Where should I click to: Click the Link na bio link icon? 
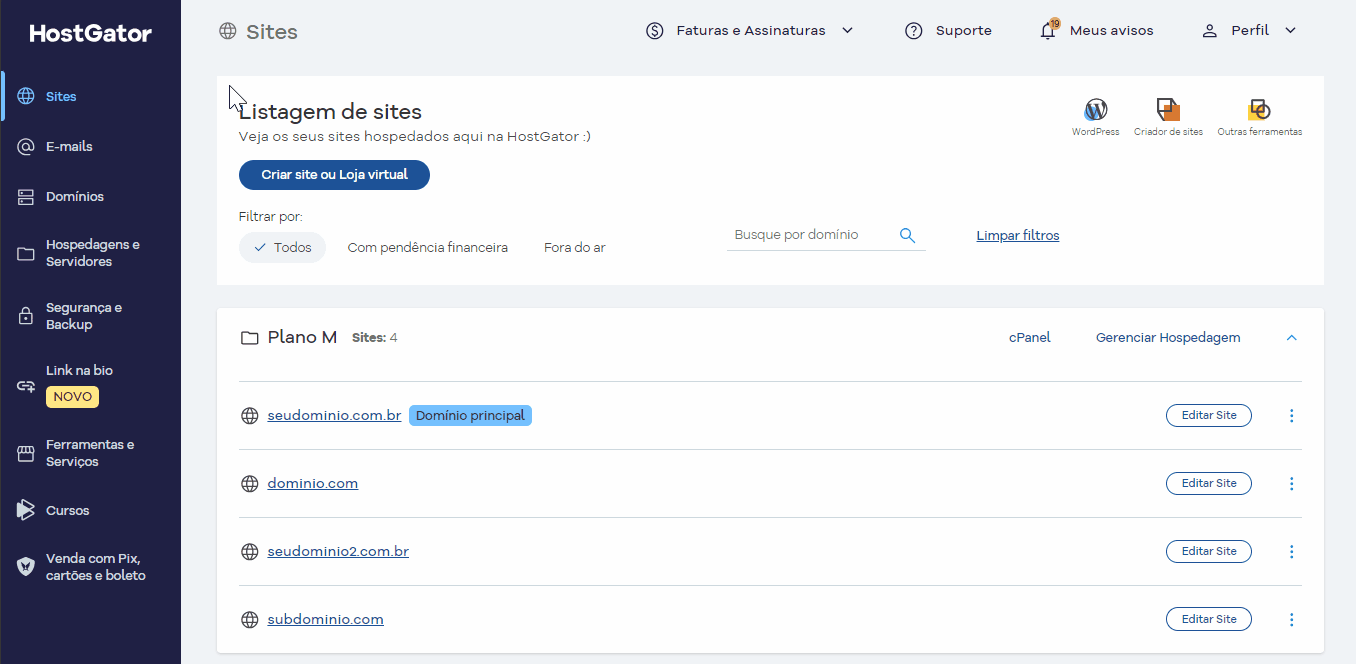[26, 385]
